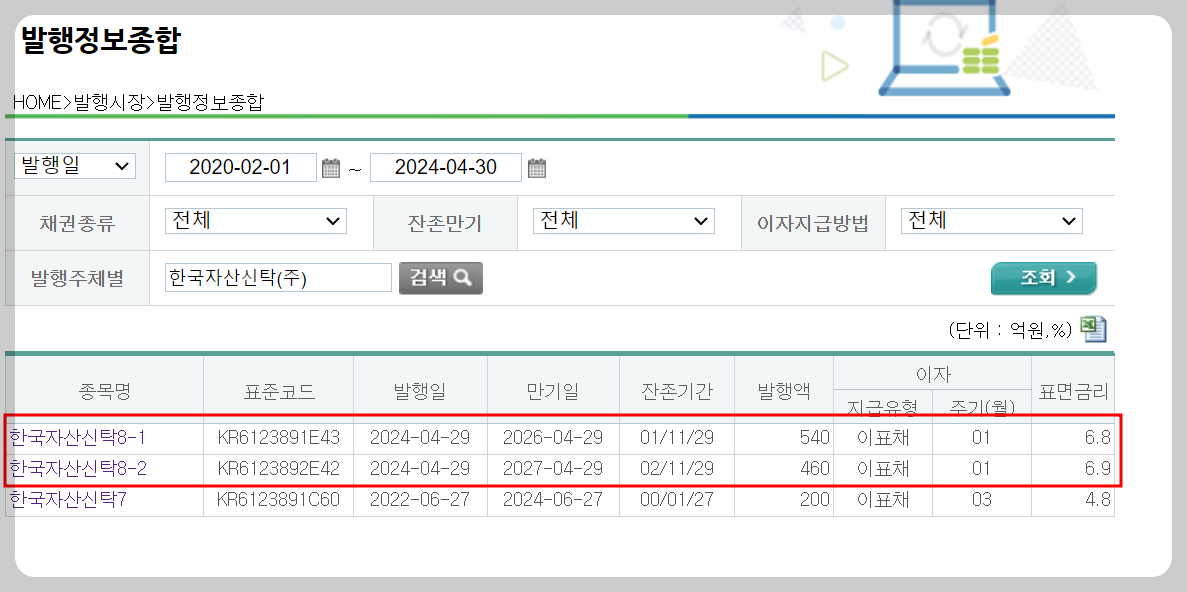Click coupon rate 4.8

coord(1097,500)
